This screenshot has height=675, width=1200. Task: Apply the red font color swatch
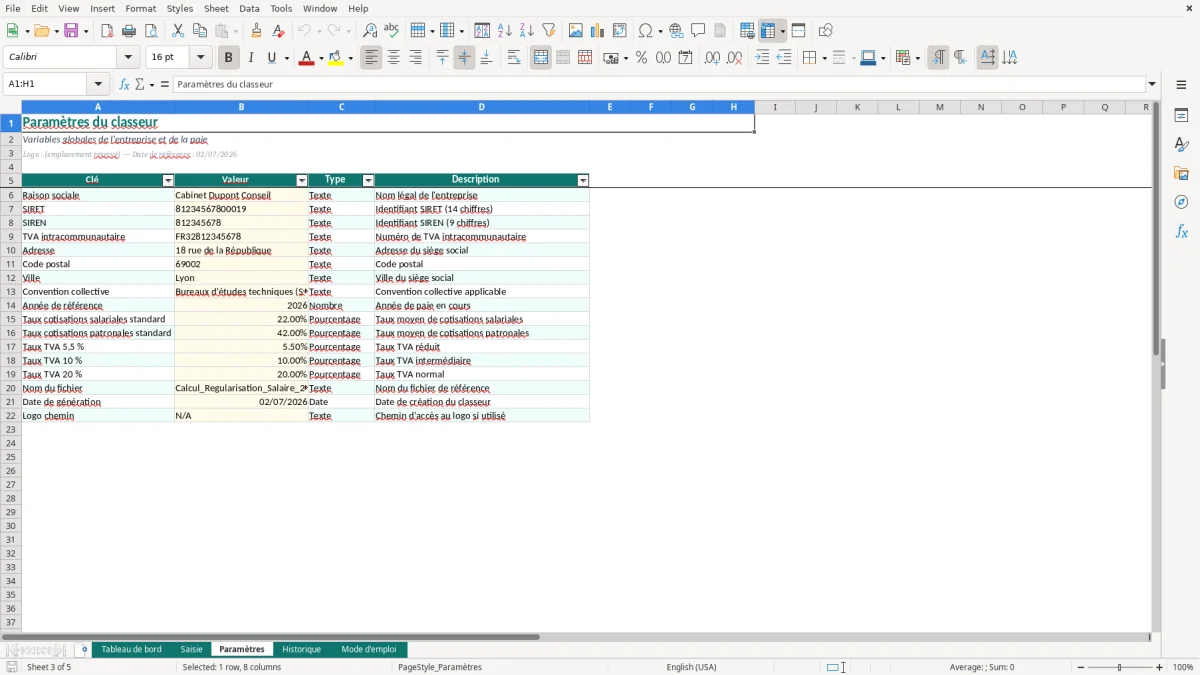305,58
